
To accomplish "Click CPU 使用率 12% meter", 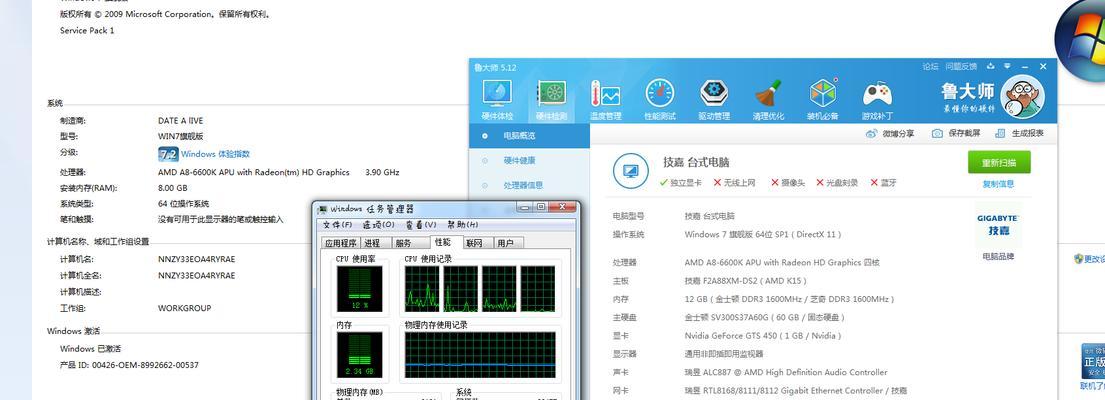I will click(x=359, y=289).
